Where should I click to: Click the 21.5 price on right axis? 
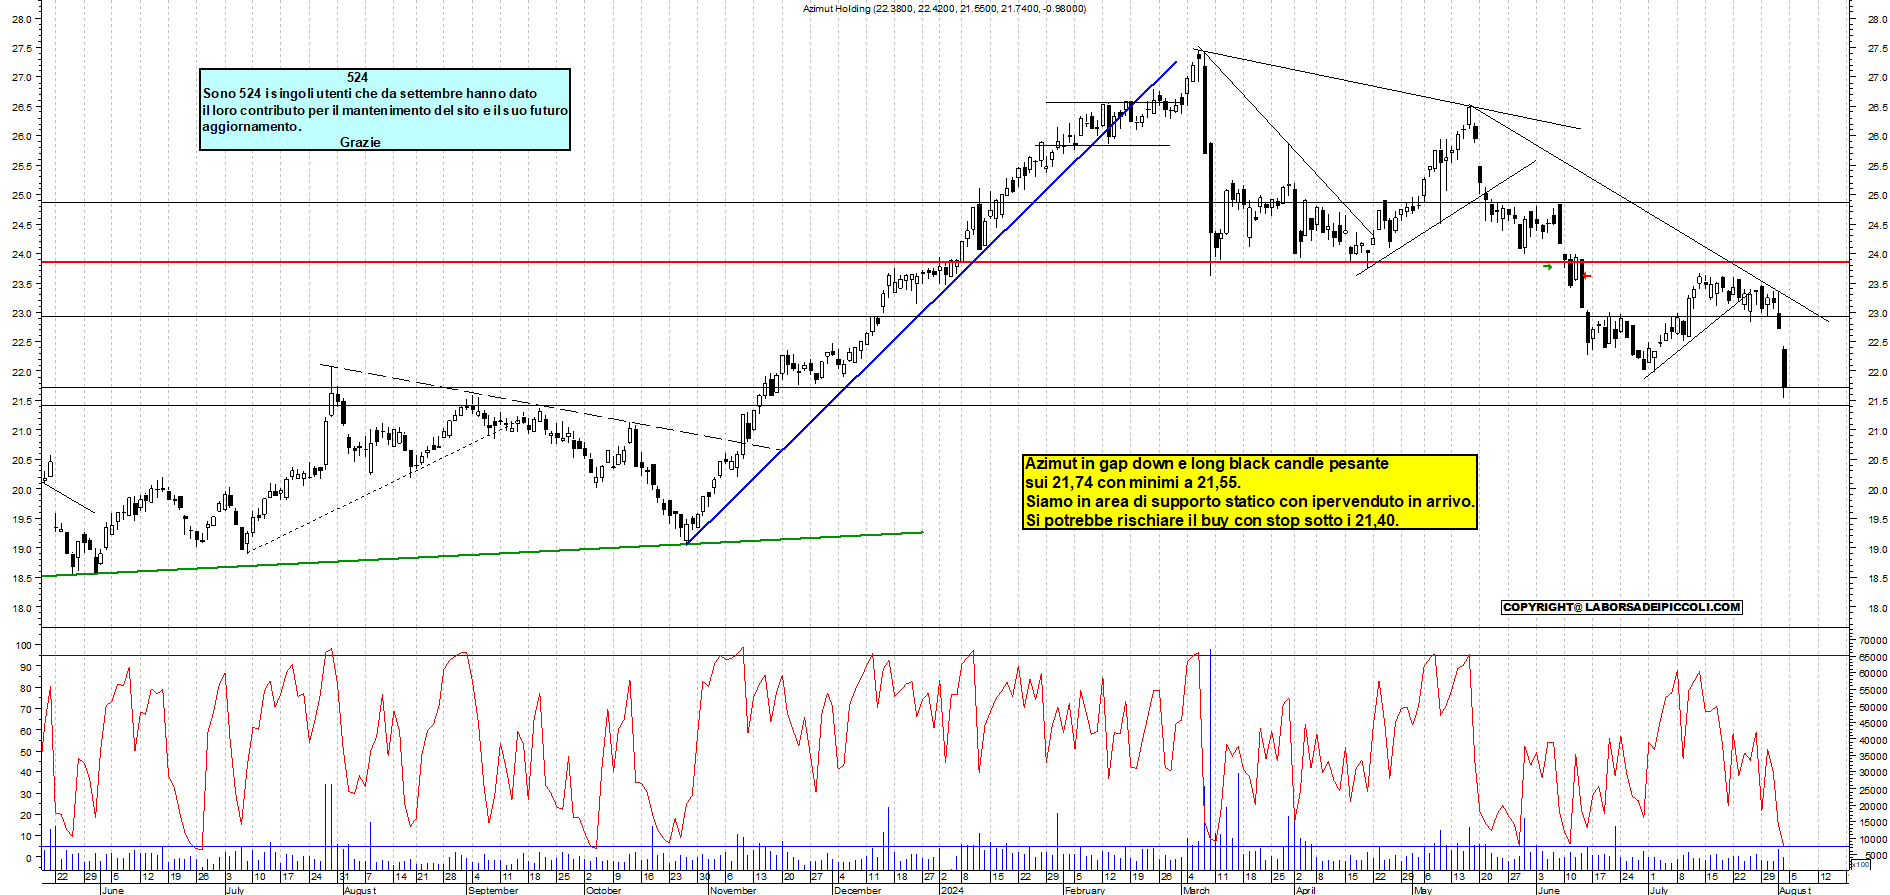1876,402
